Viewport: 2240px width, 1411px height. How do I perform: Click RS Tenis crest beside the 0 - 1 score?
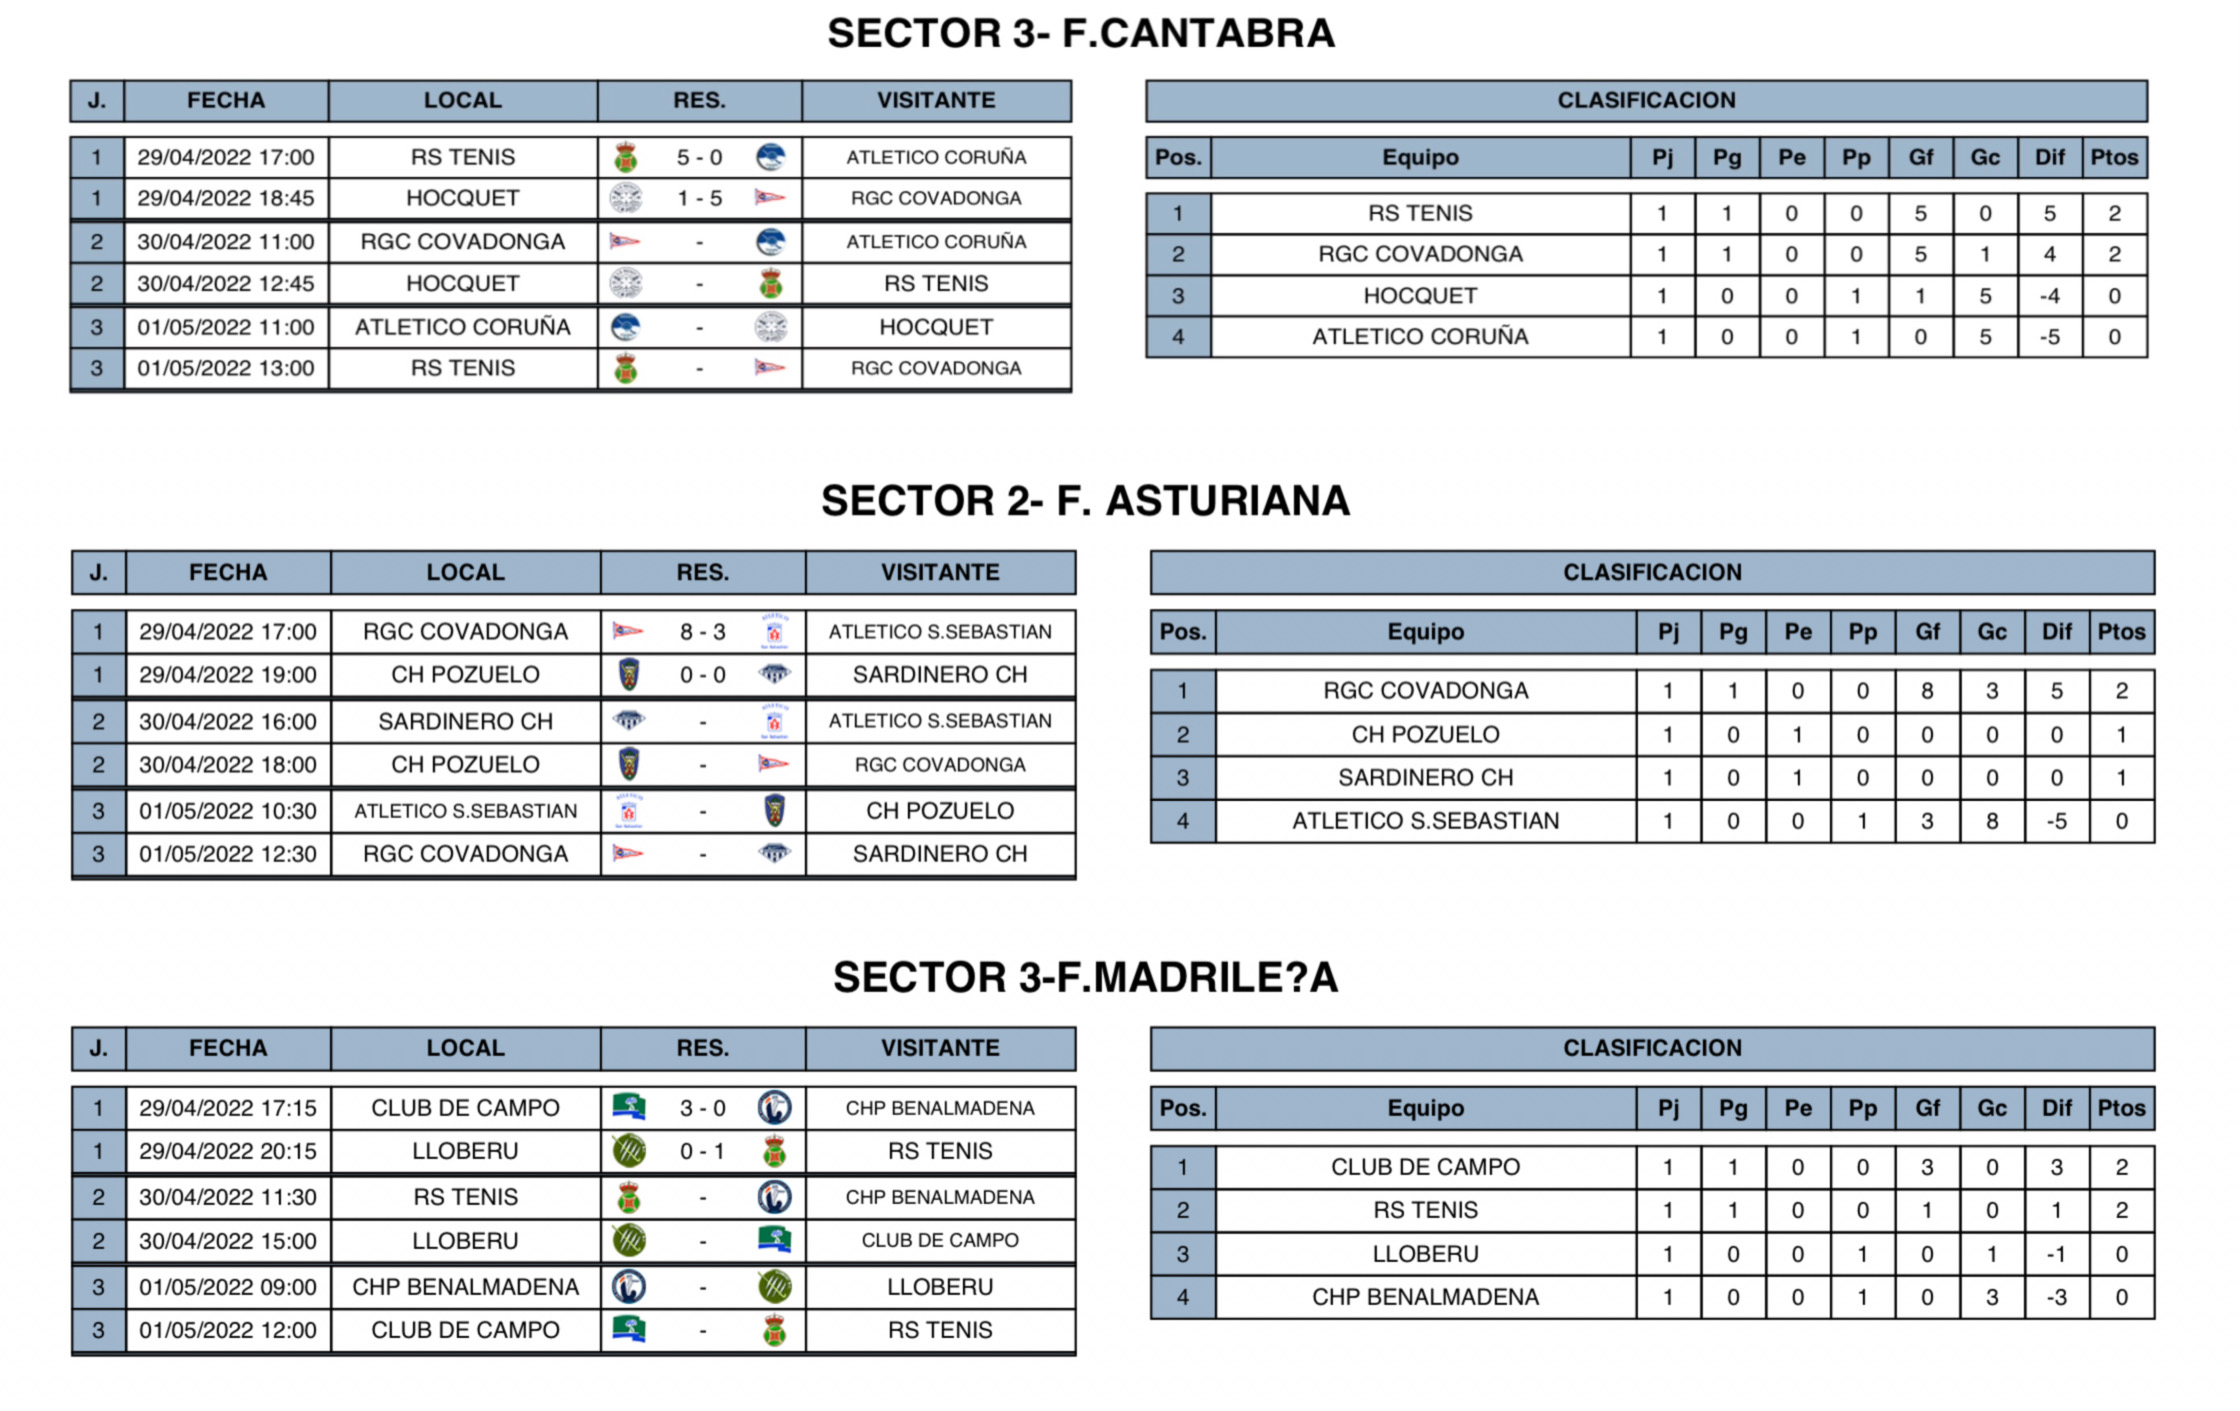(774, 1151)
